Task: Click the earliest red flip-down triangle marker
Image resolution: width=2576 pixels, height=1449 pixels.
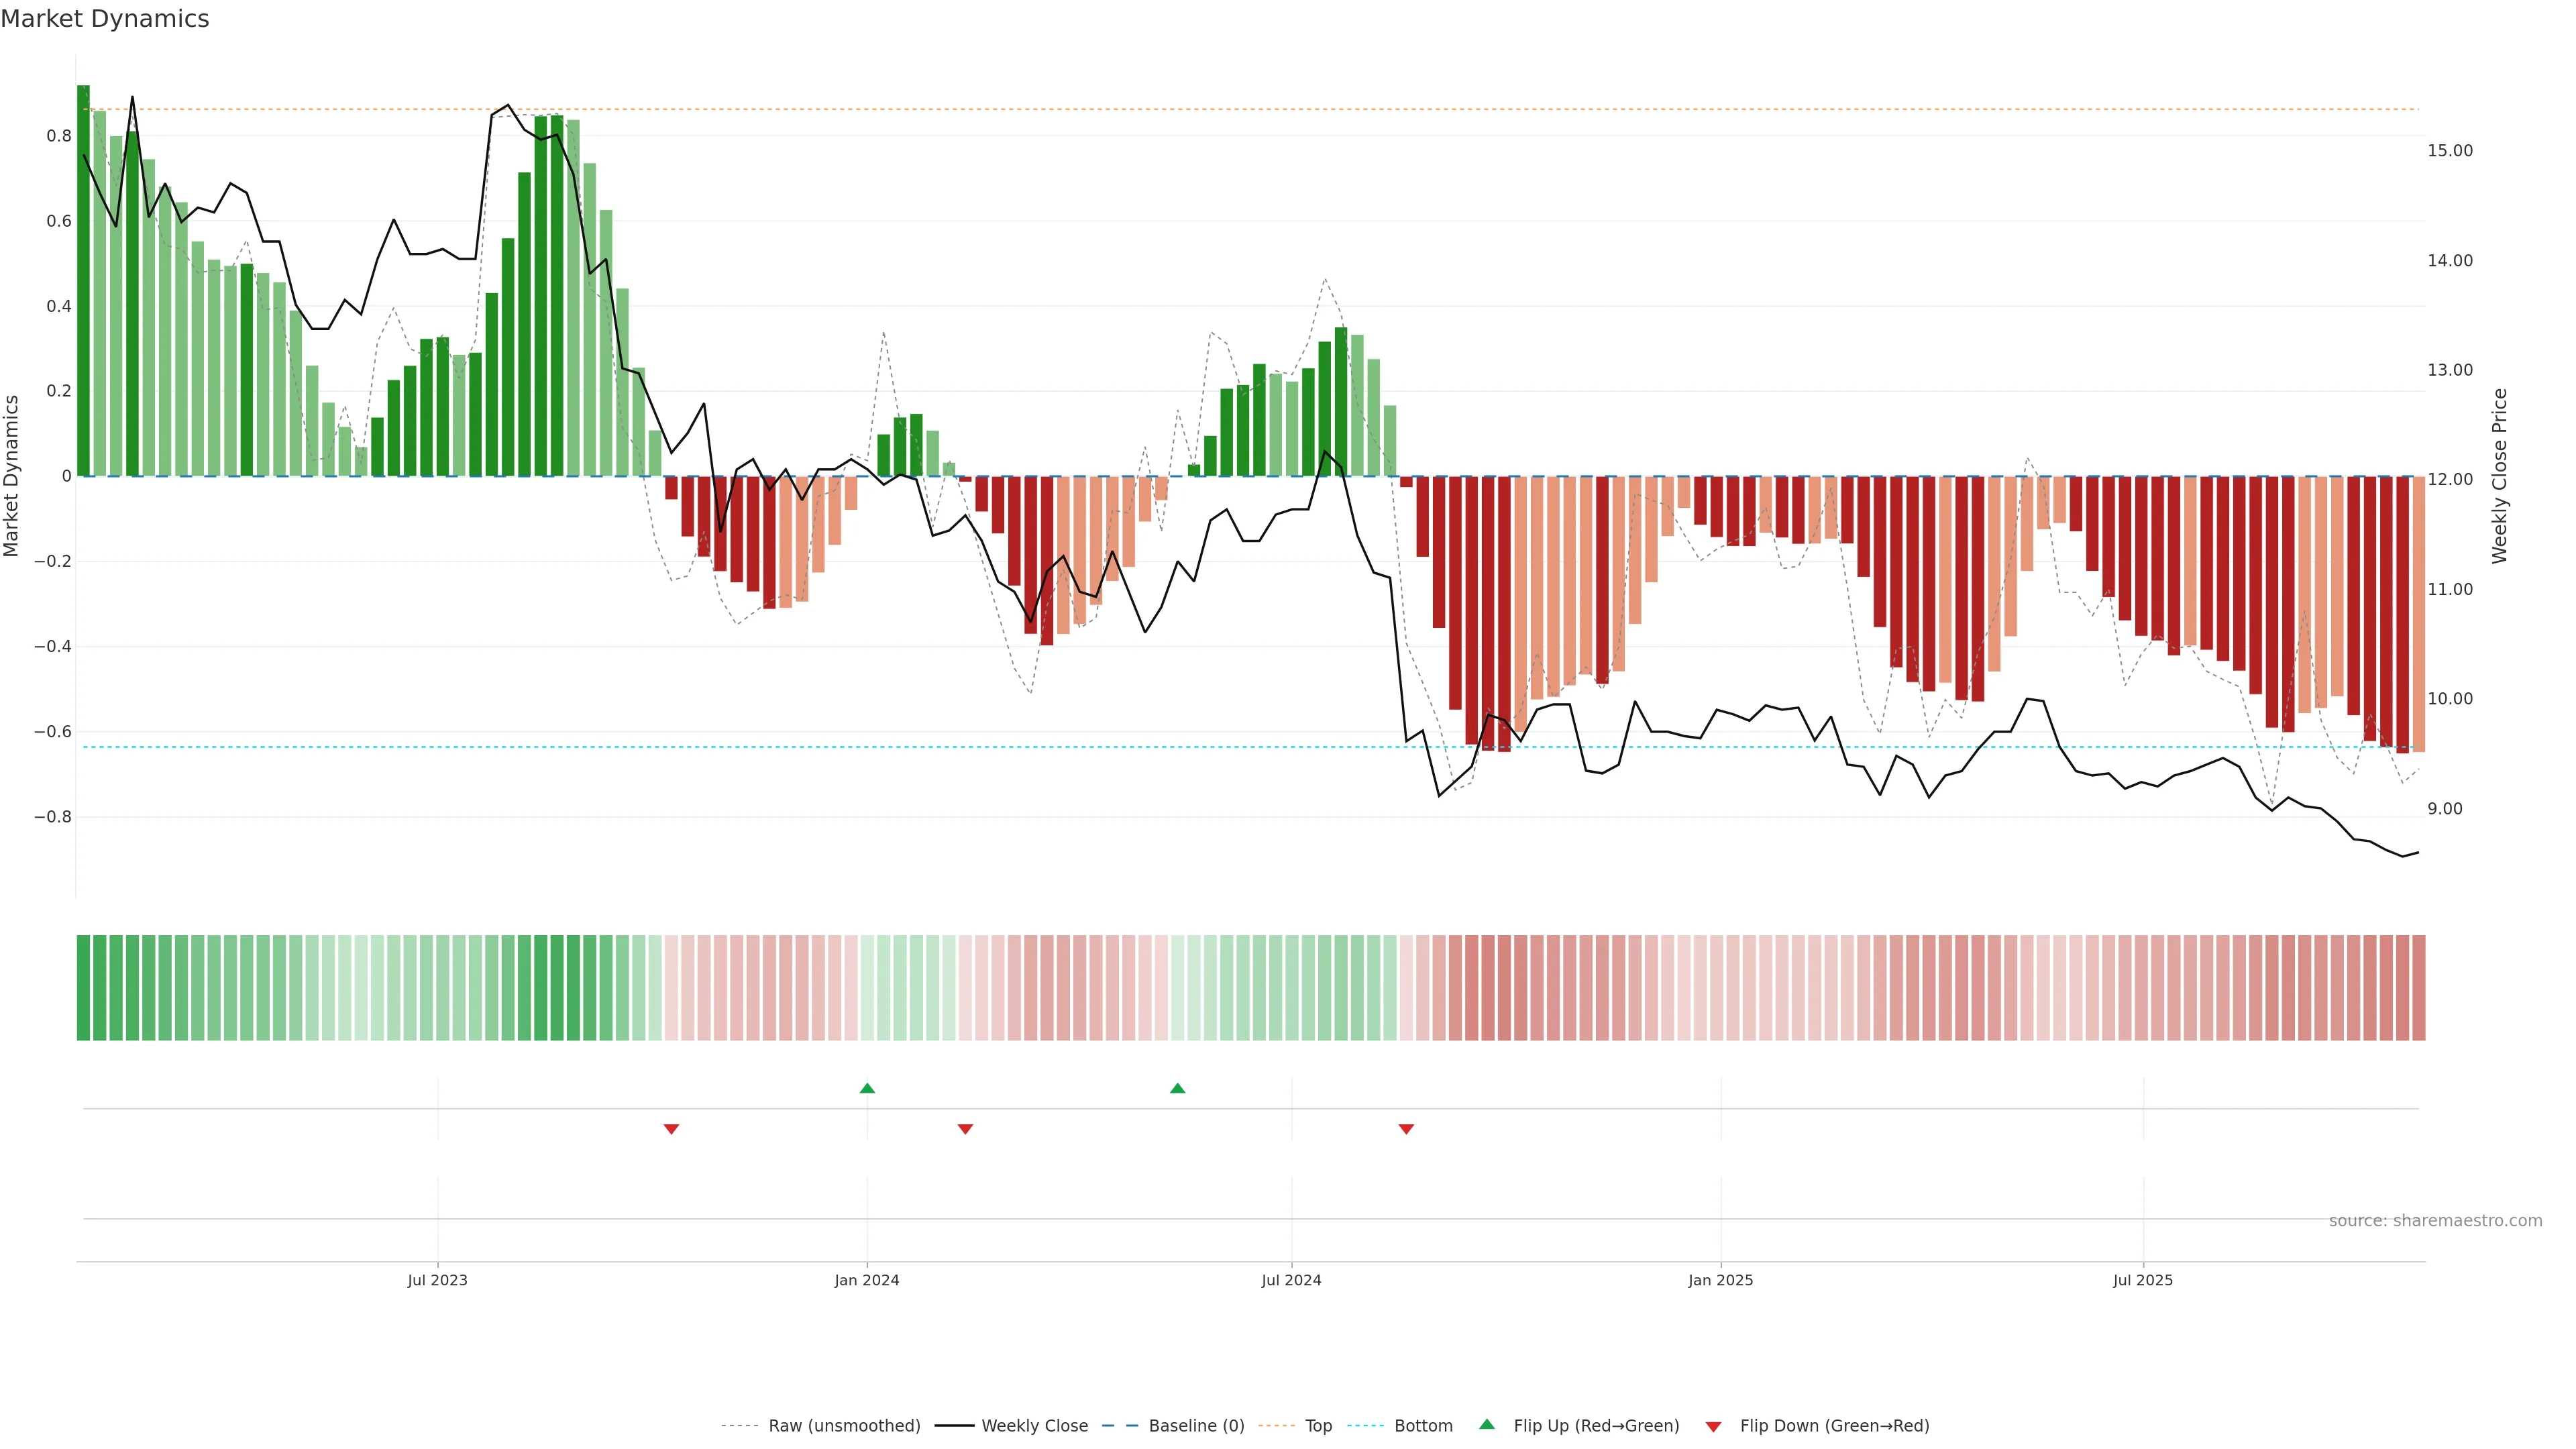Action: tap(671, 1129)
